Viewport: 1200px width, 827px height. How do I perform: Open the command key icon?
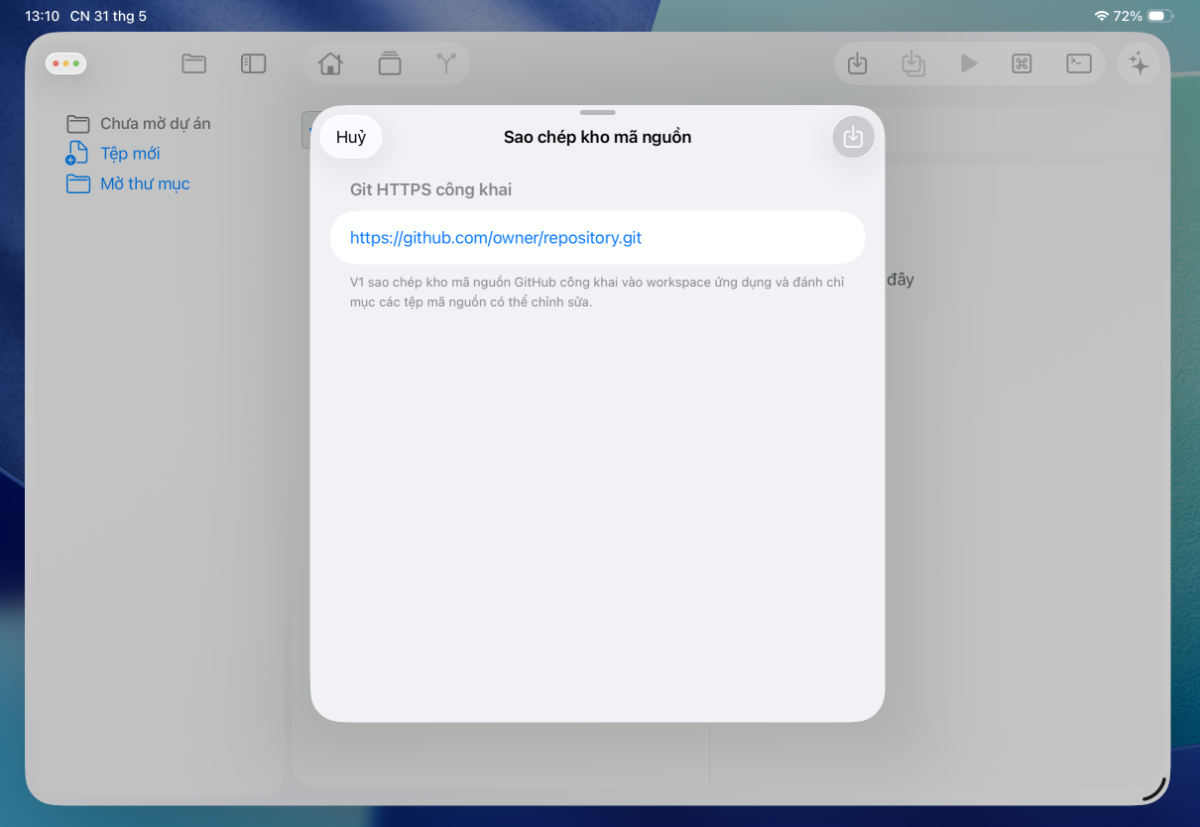(x=1022, y=64)
